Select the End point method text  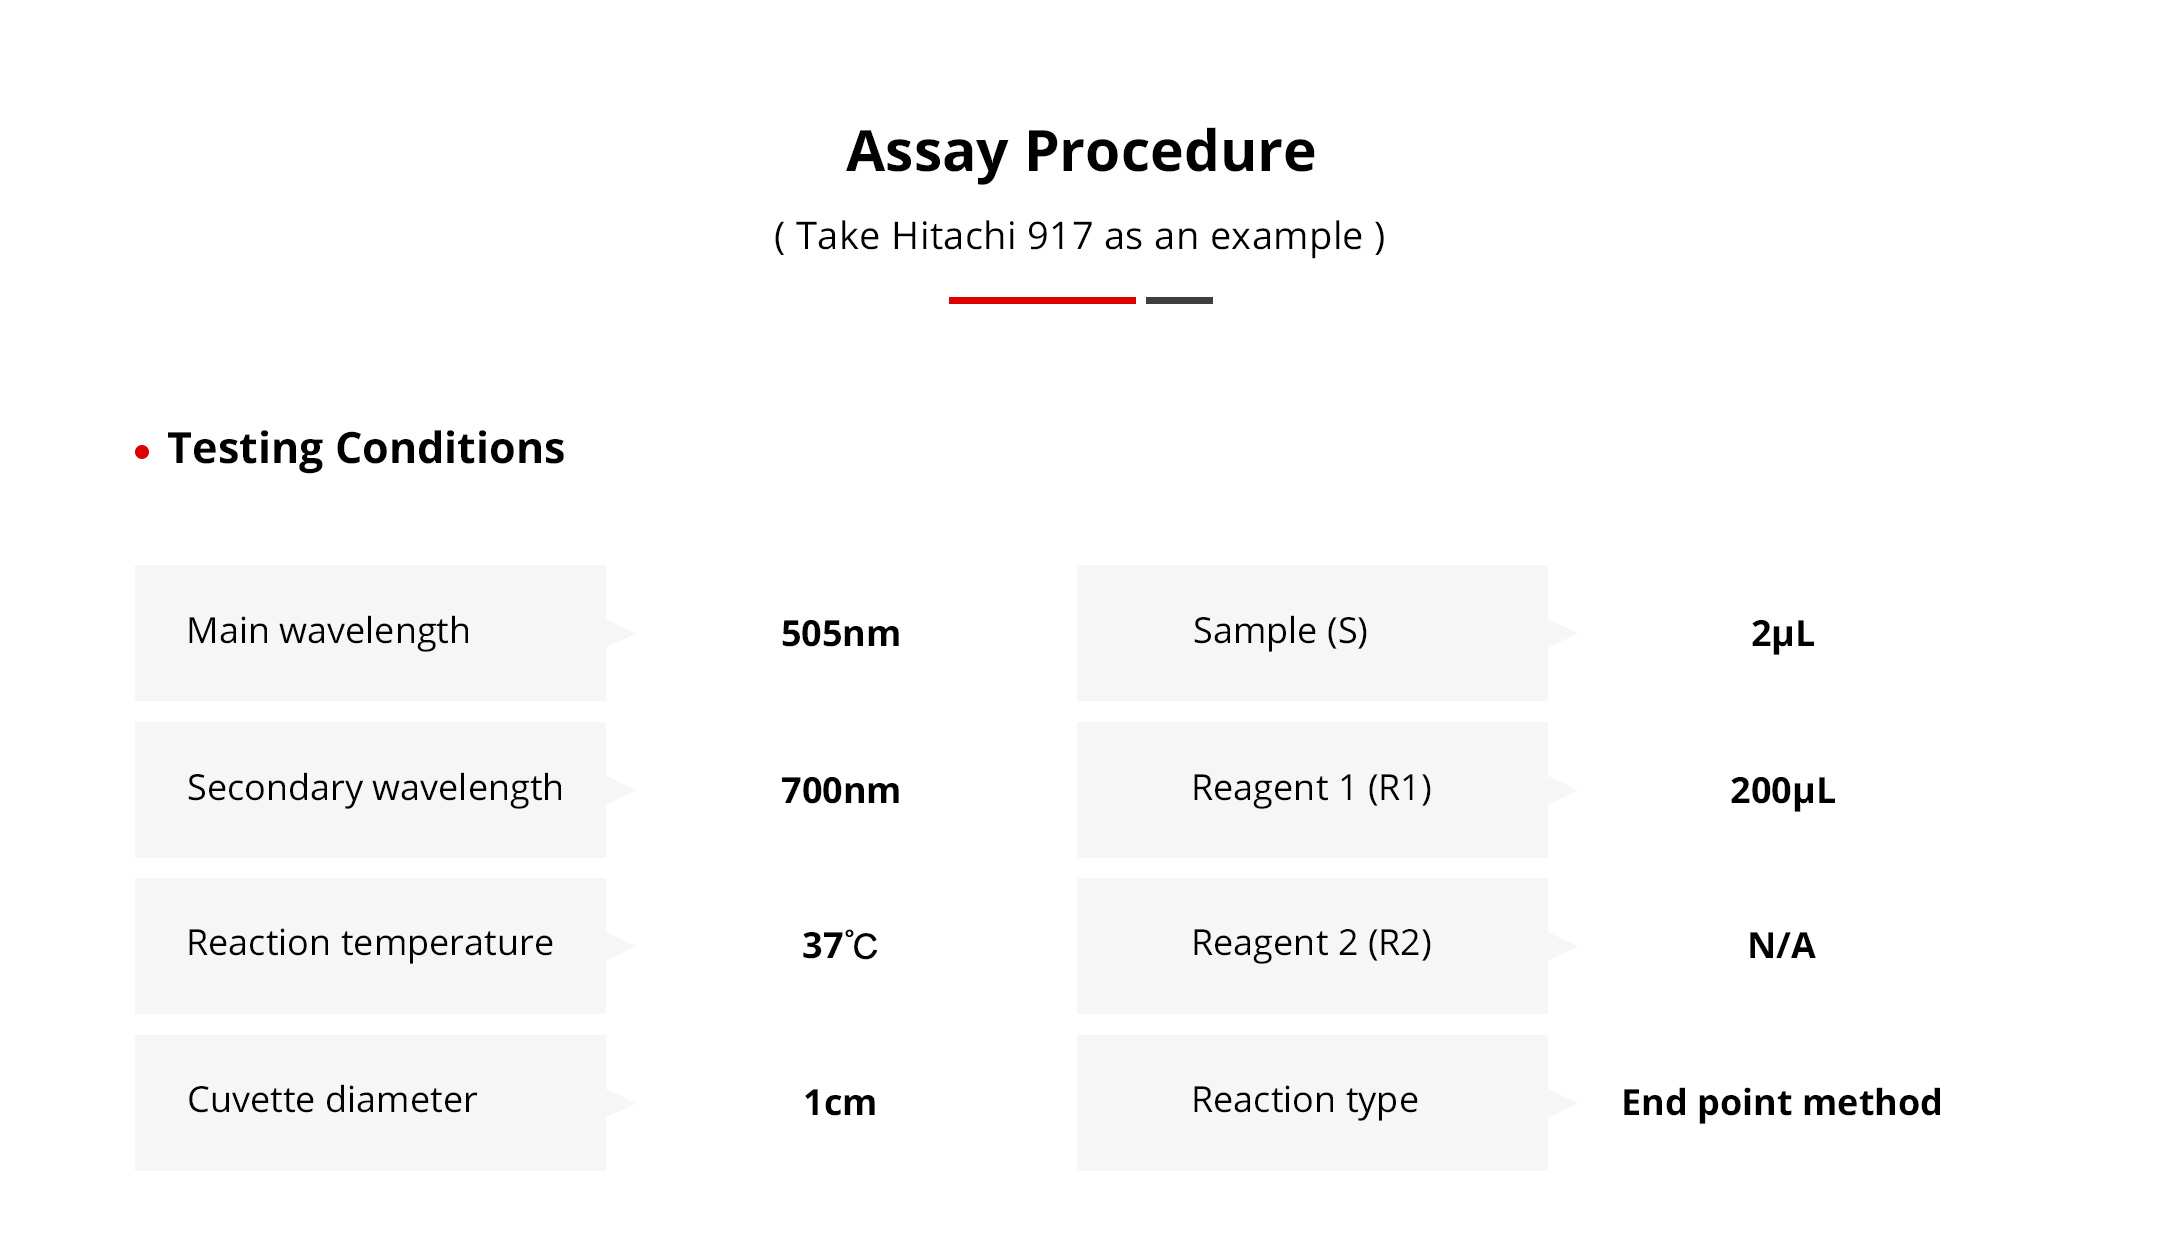1781,1103
